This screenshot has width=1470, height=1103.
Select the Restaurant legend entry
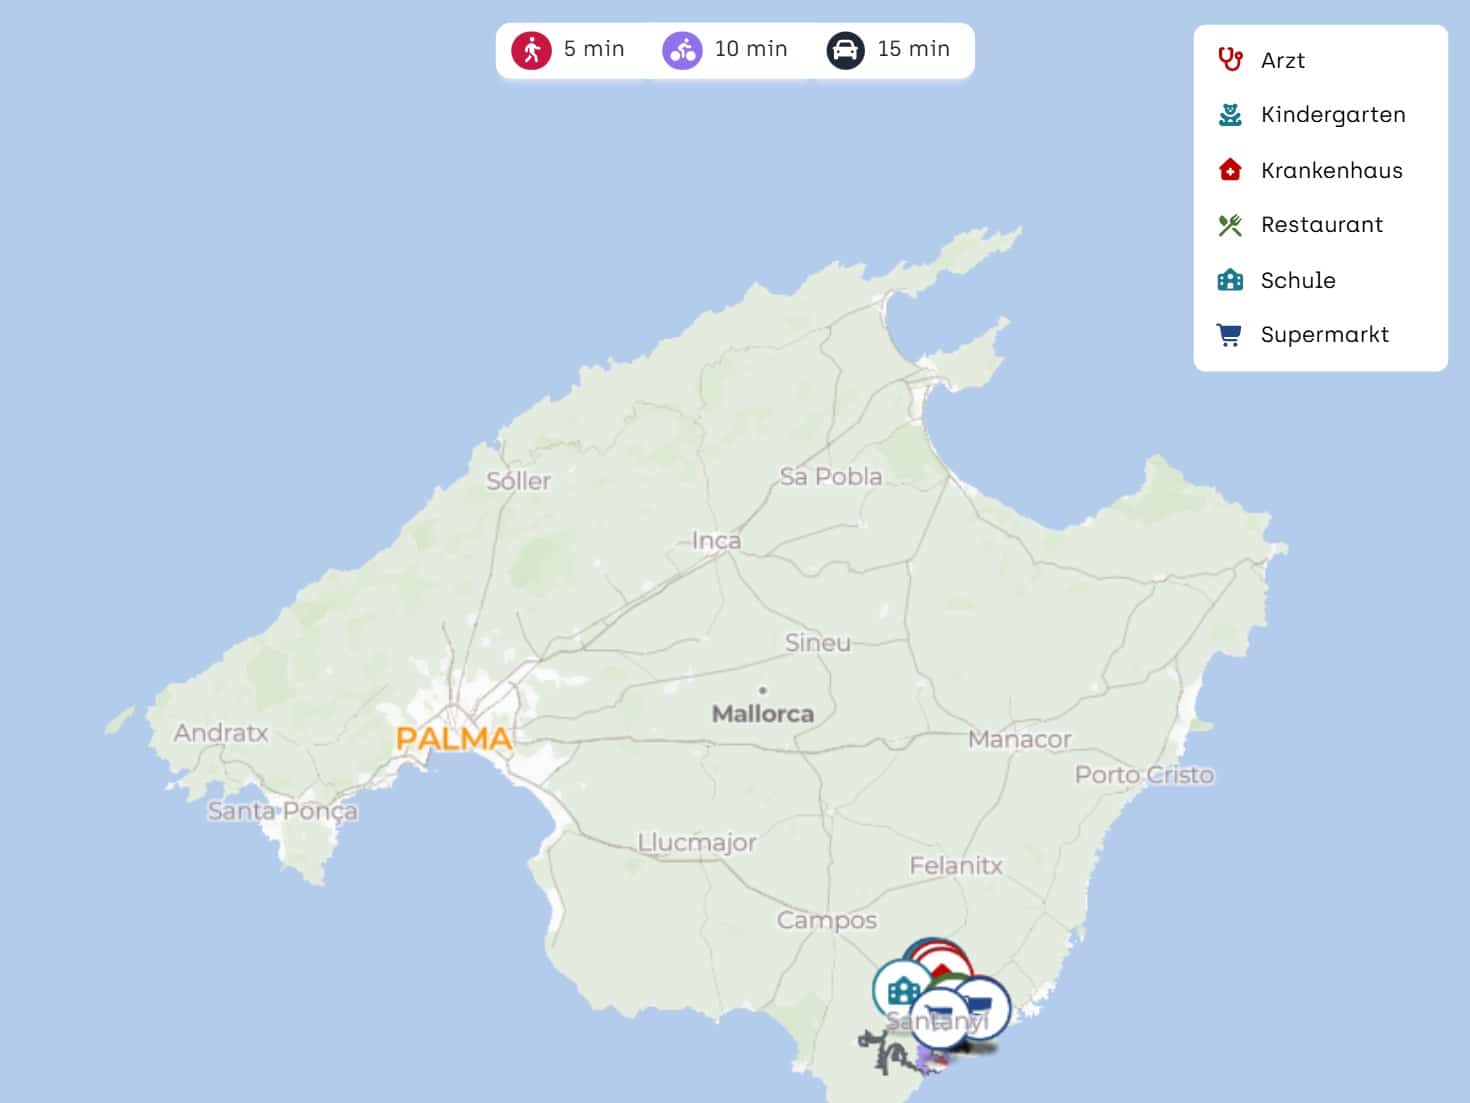pyautogui.click(x=1321, y=224)
